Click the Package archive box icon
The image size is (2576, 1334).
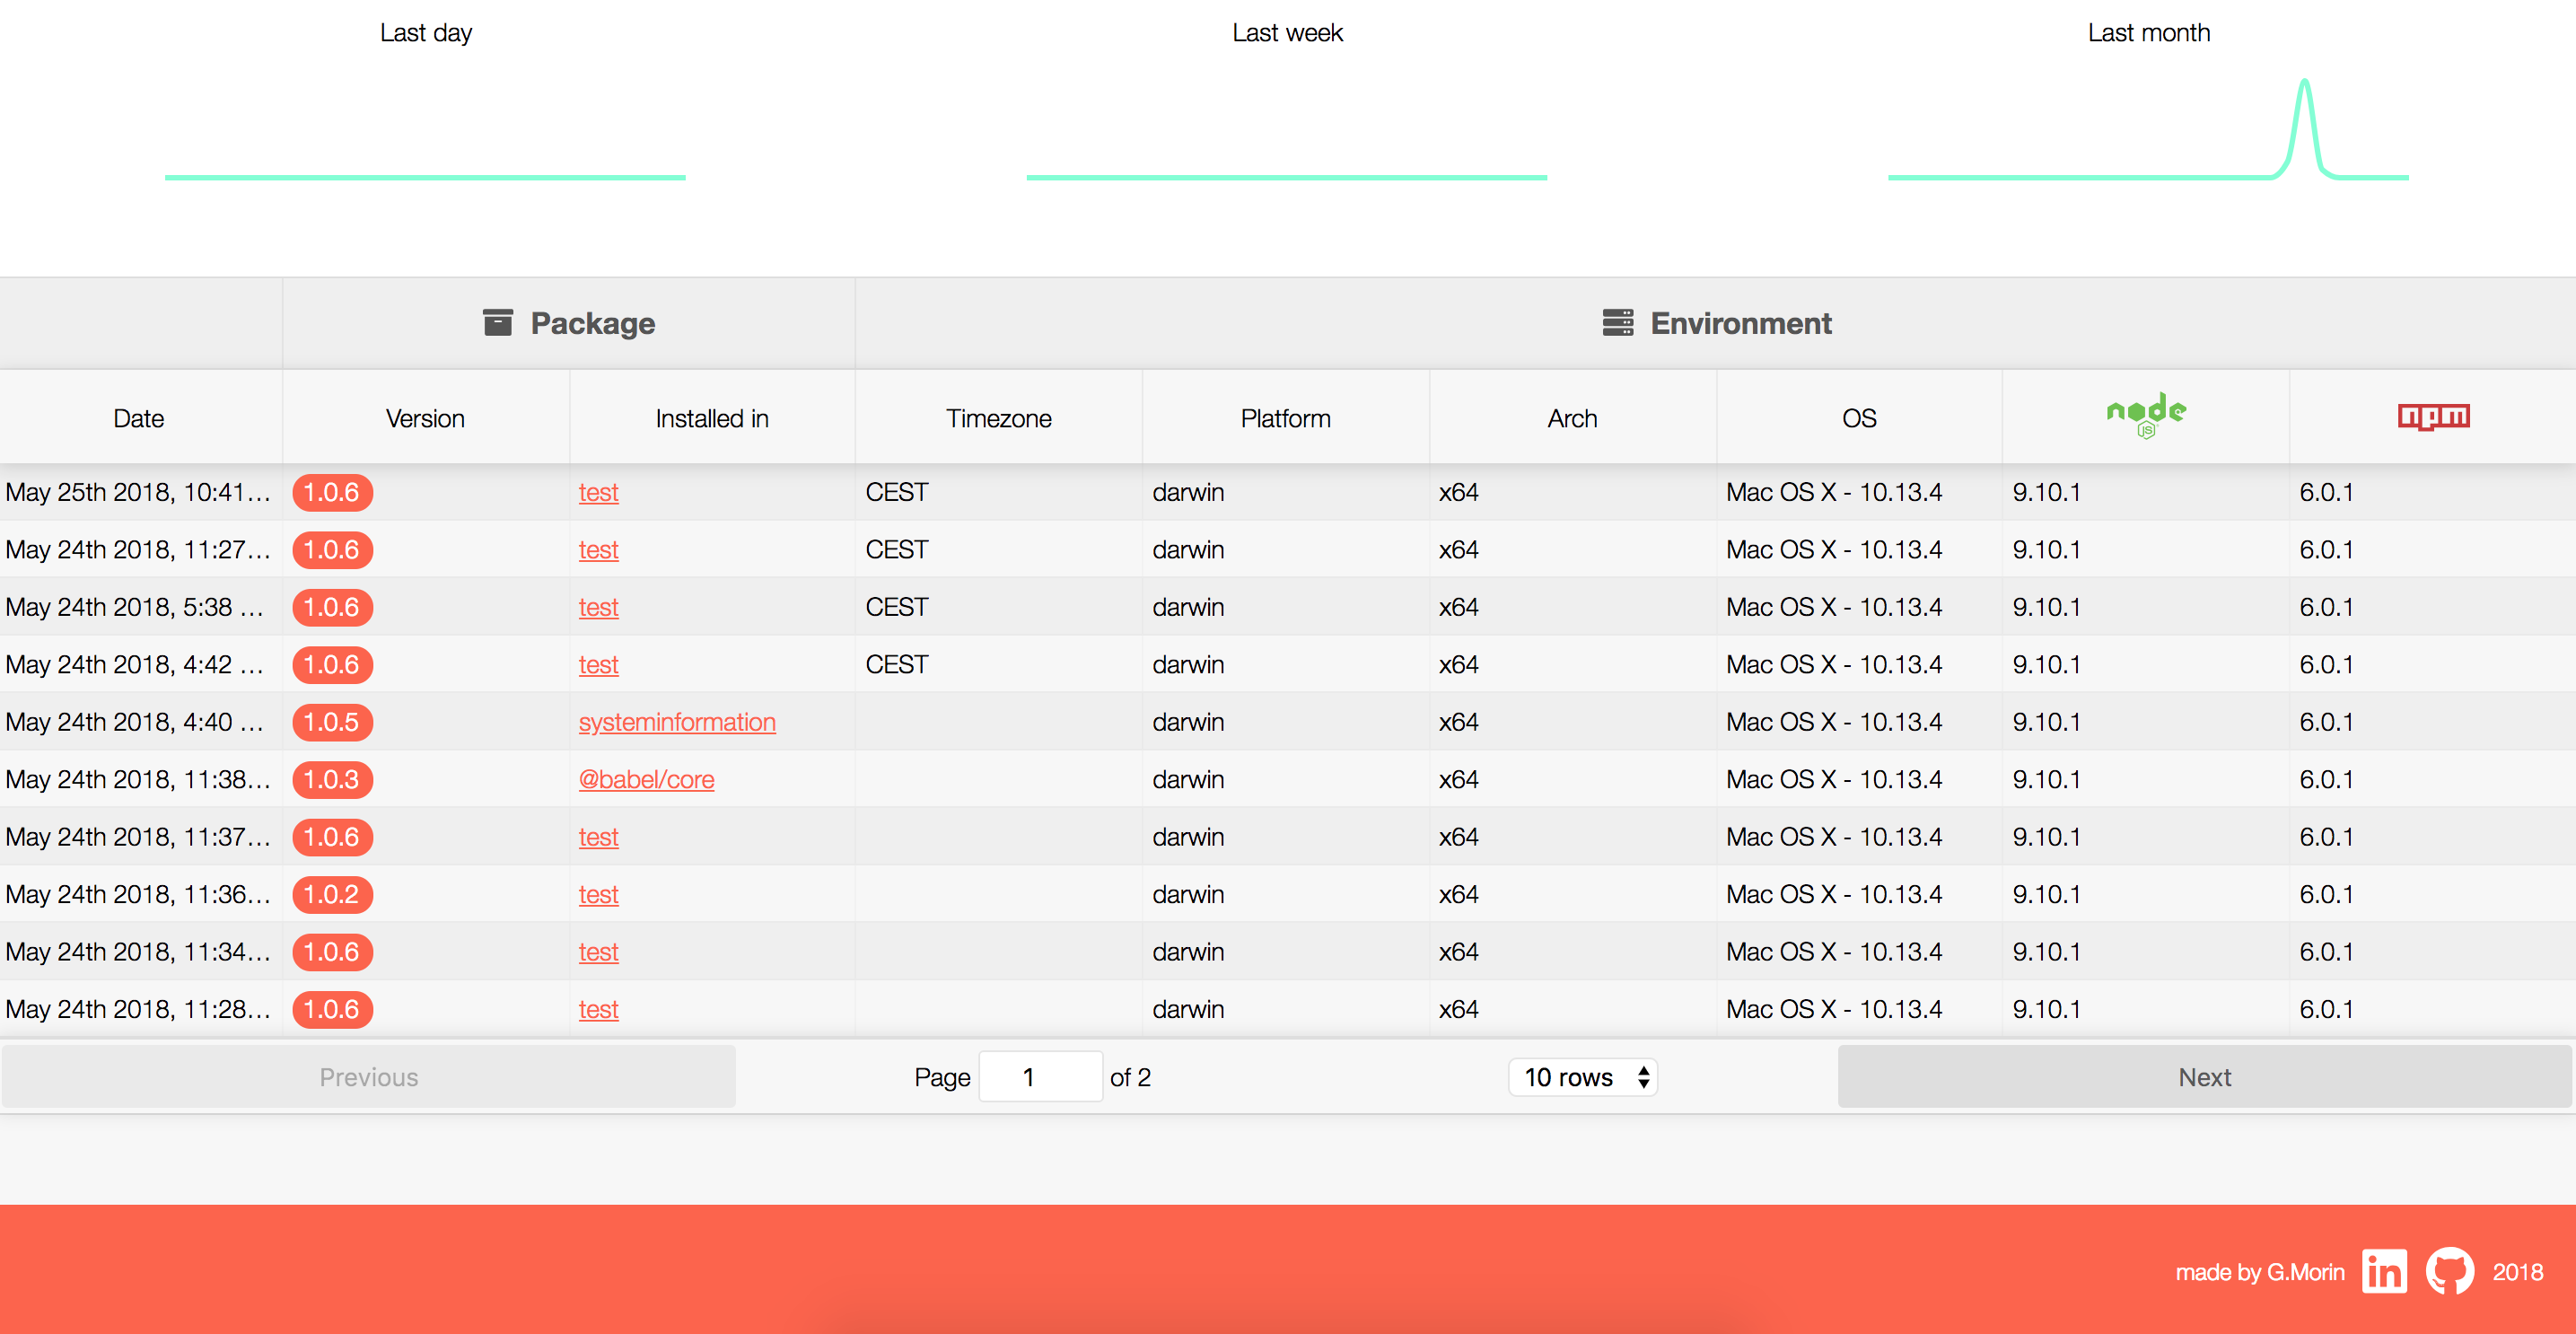coord(497,323)
